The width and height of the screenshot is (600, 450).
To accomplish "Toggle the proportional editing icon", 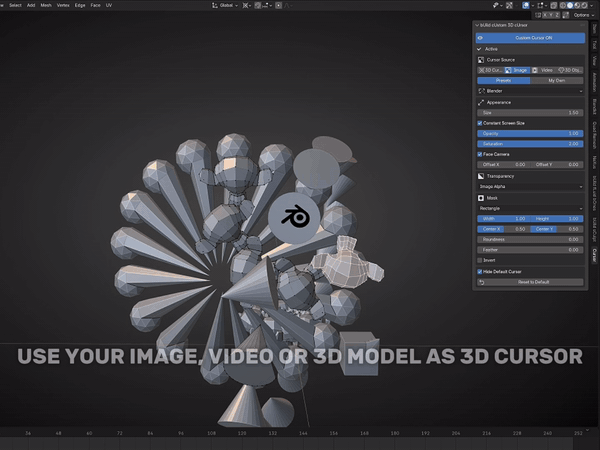I will [x=278, y=5].
